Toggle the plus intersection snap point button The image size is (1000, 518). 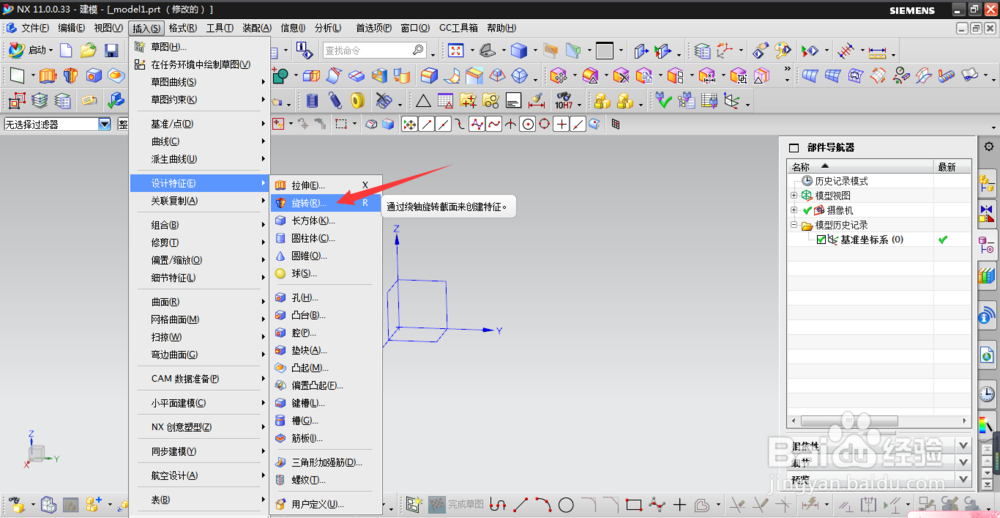point(561,124)
